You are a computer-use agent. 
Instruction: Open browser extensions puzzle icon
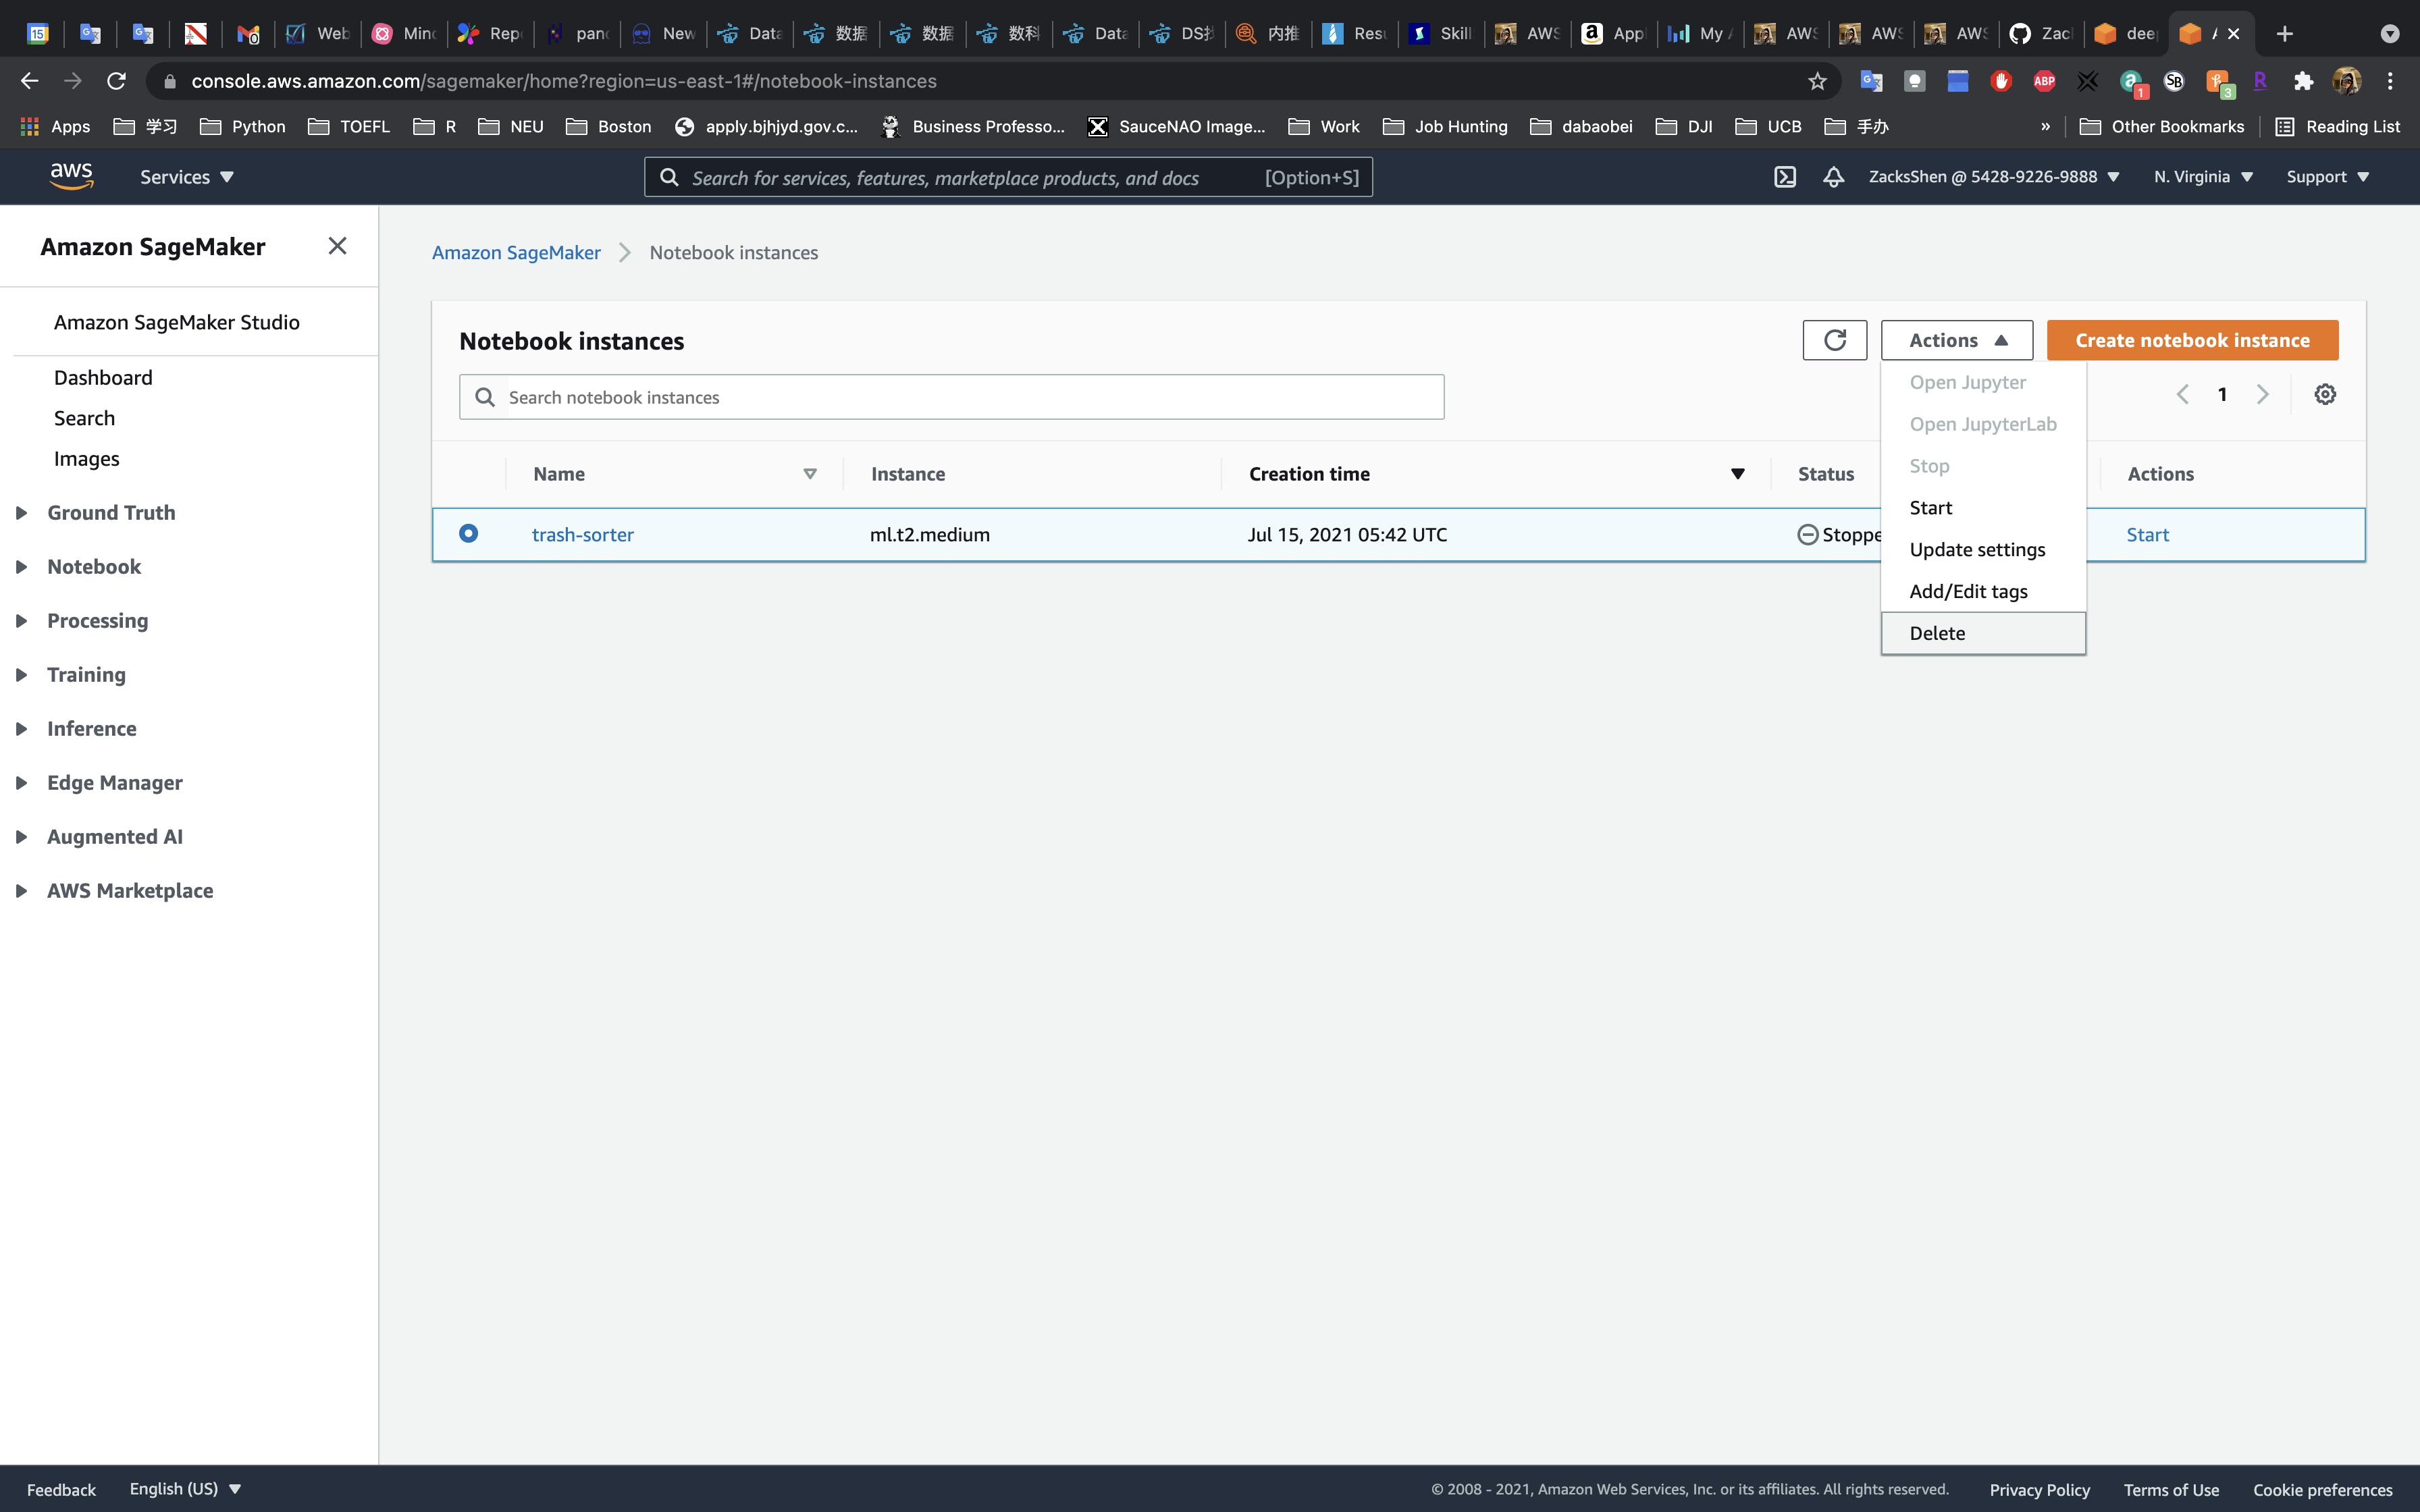[2303, 81]
